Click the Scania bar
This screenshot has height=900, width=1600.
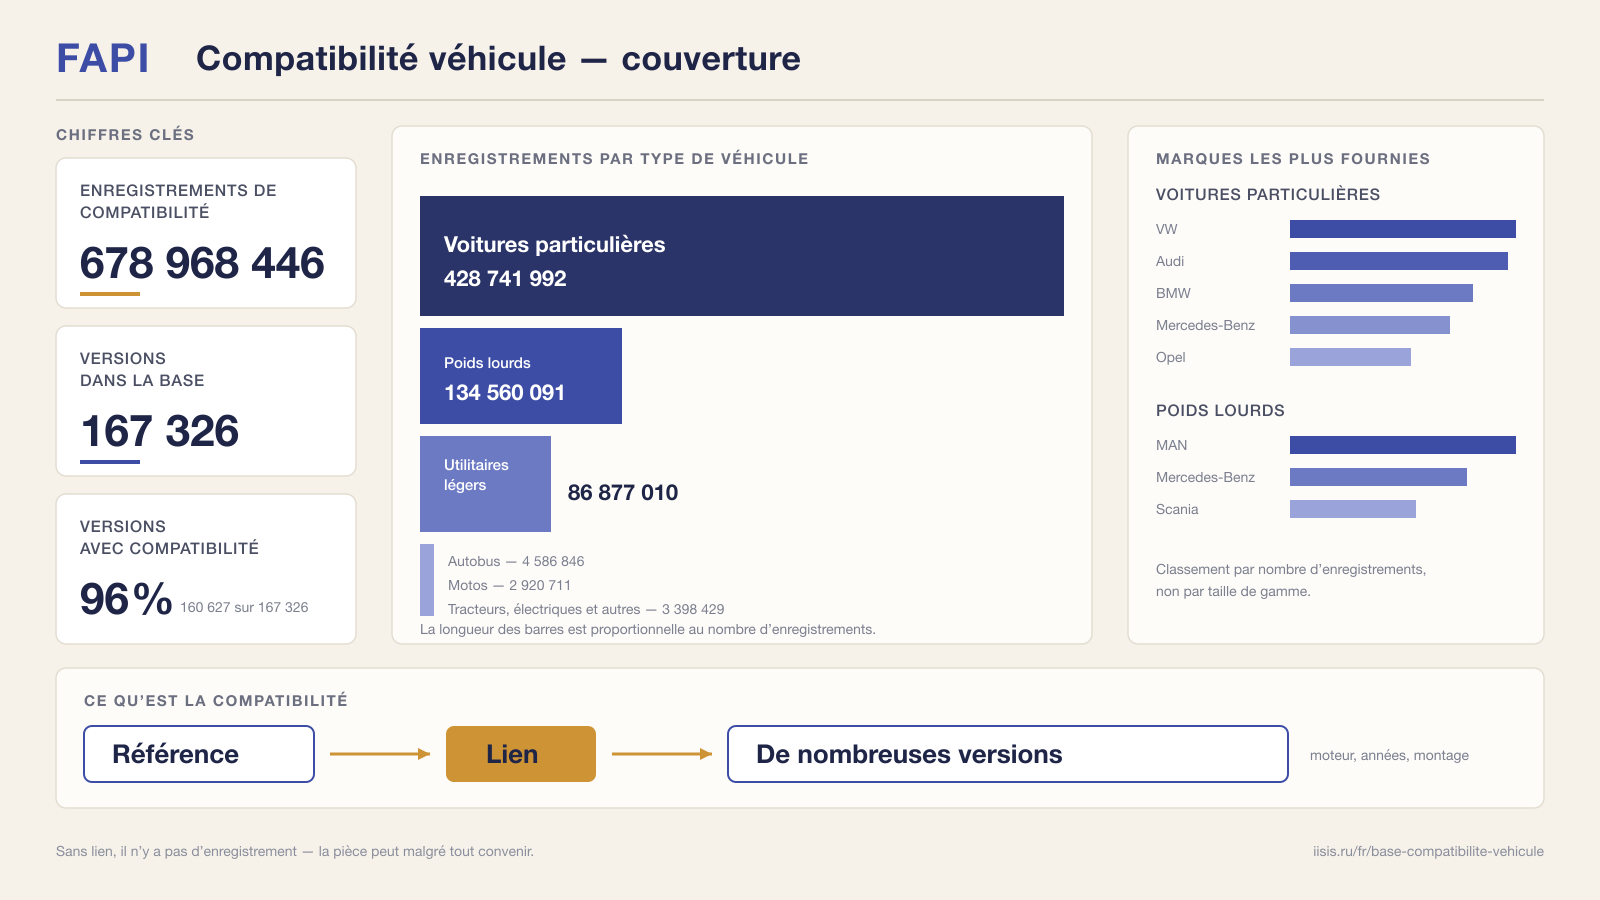pos(1353,509)
